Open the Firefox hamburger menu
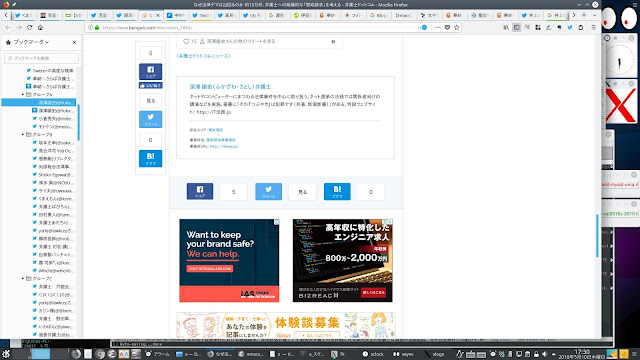This screenshot has width=640, height=360. coord(593,27)
